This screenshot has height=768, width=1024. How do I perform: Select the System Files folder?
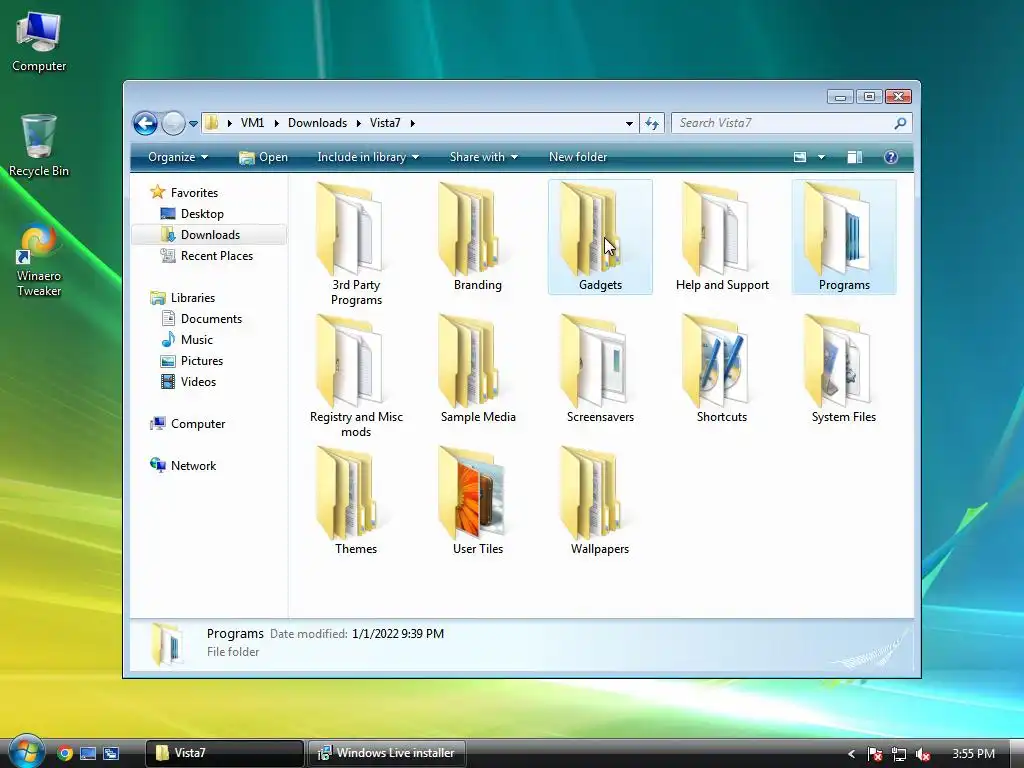(844, 369)
